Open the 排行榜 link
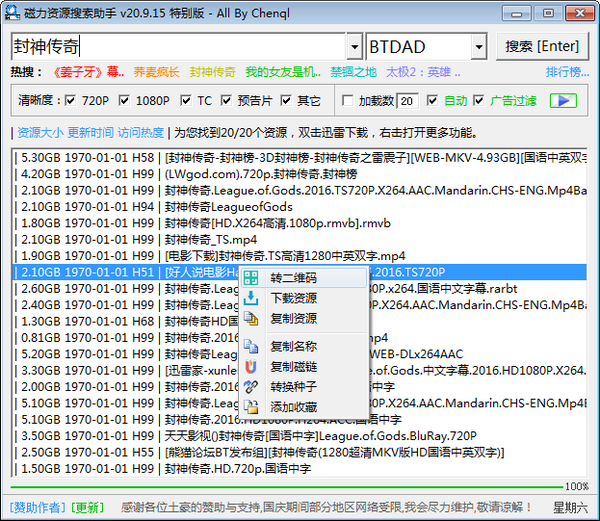This screenshot has width=600, height=521. [x=567, y=72]
